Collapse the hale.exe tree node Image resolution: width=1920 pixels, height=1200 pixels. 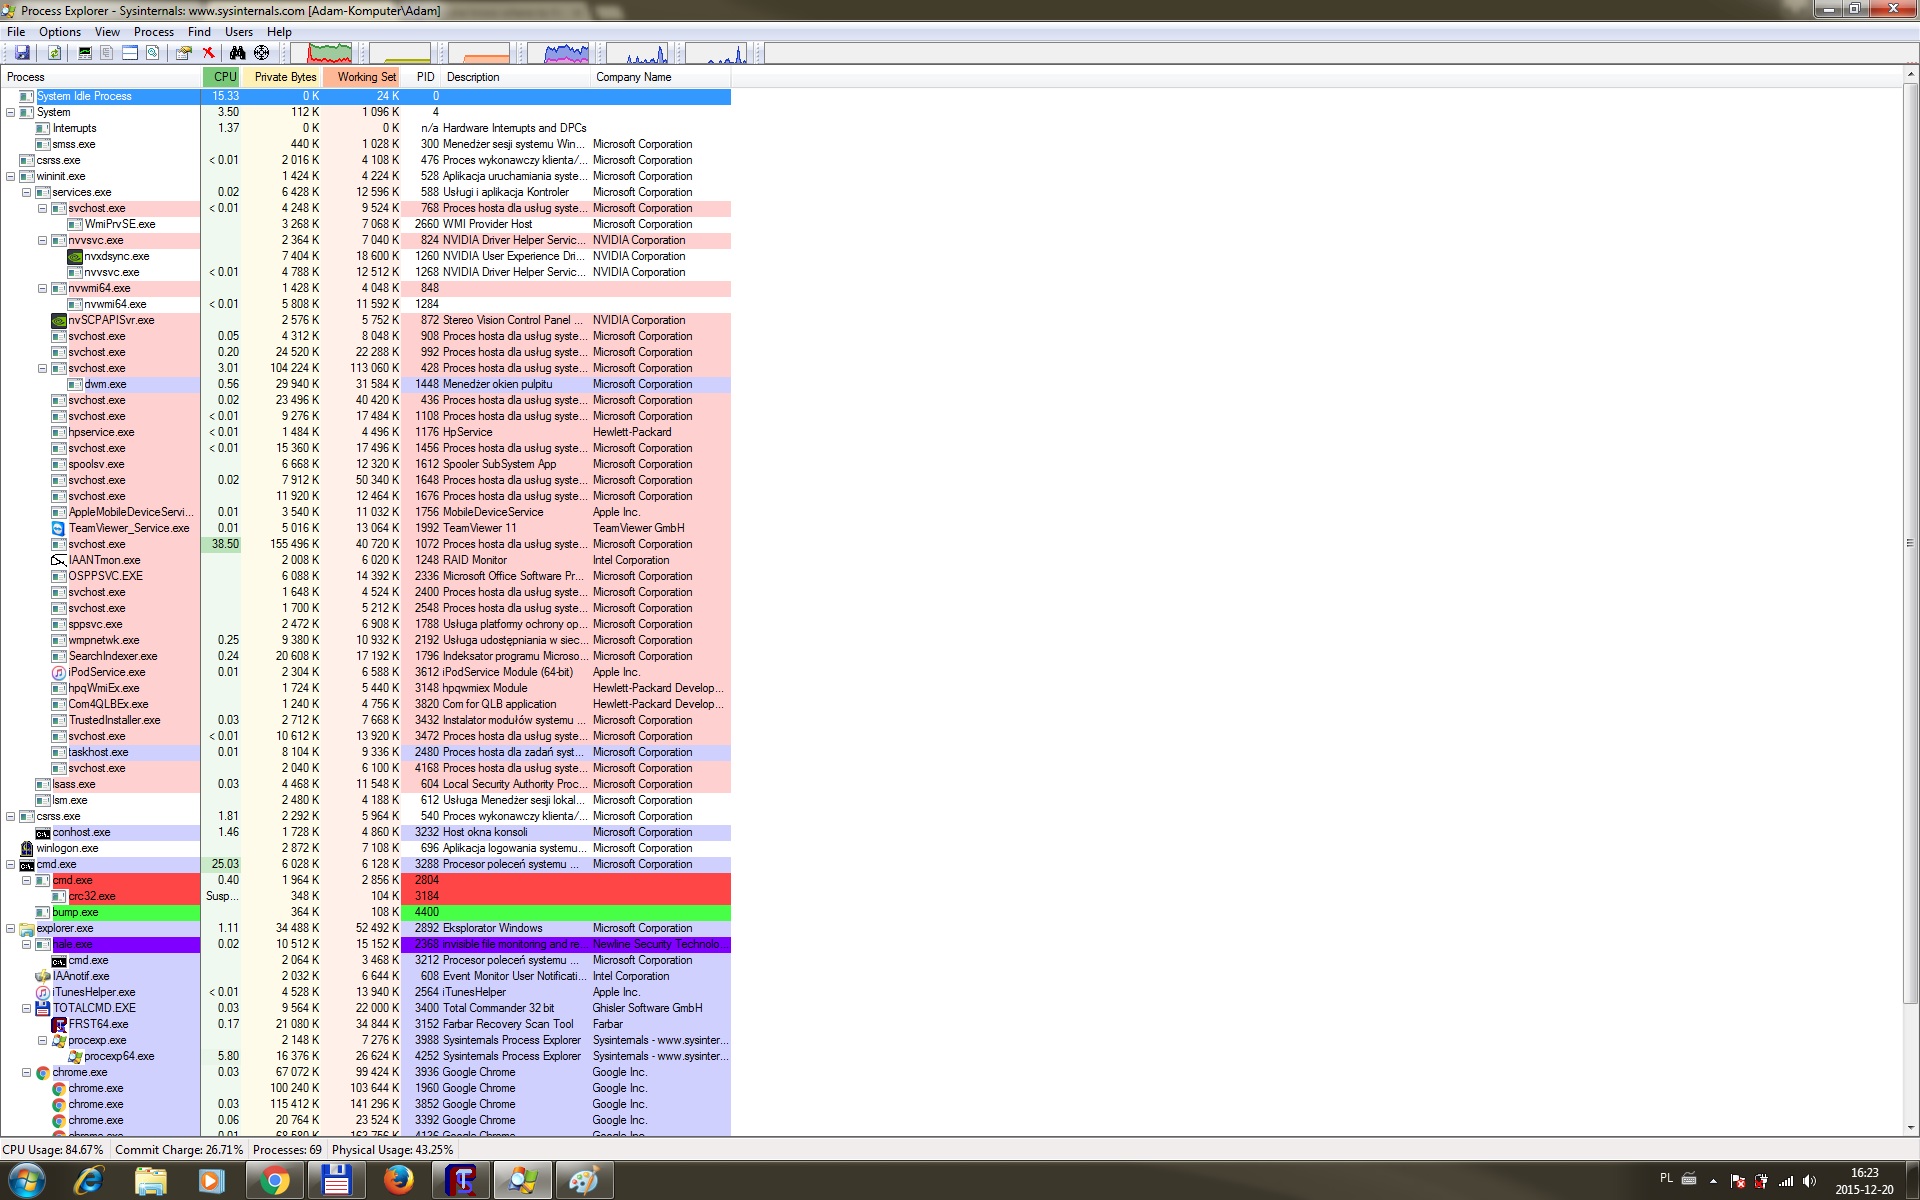27,944
